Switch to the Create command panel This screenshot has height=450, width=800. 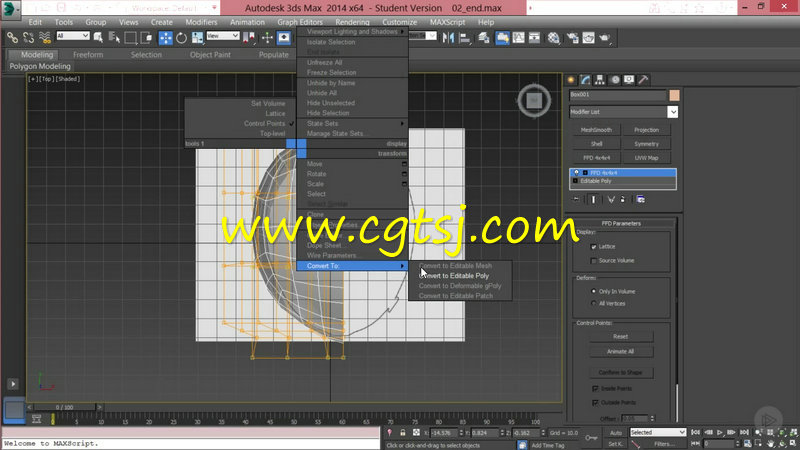571,80
